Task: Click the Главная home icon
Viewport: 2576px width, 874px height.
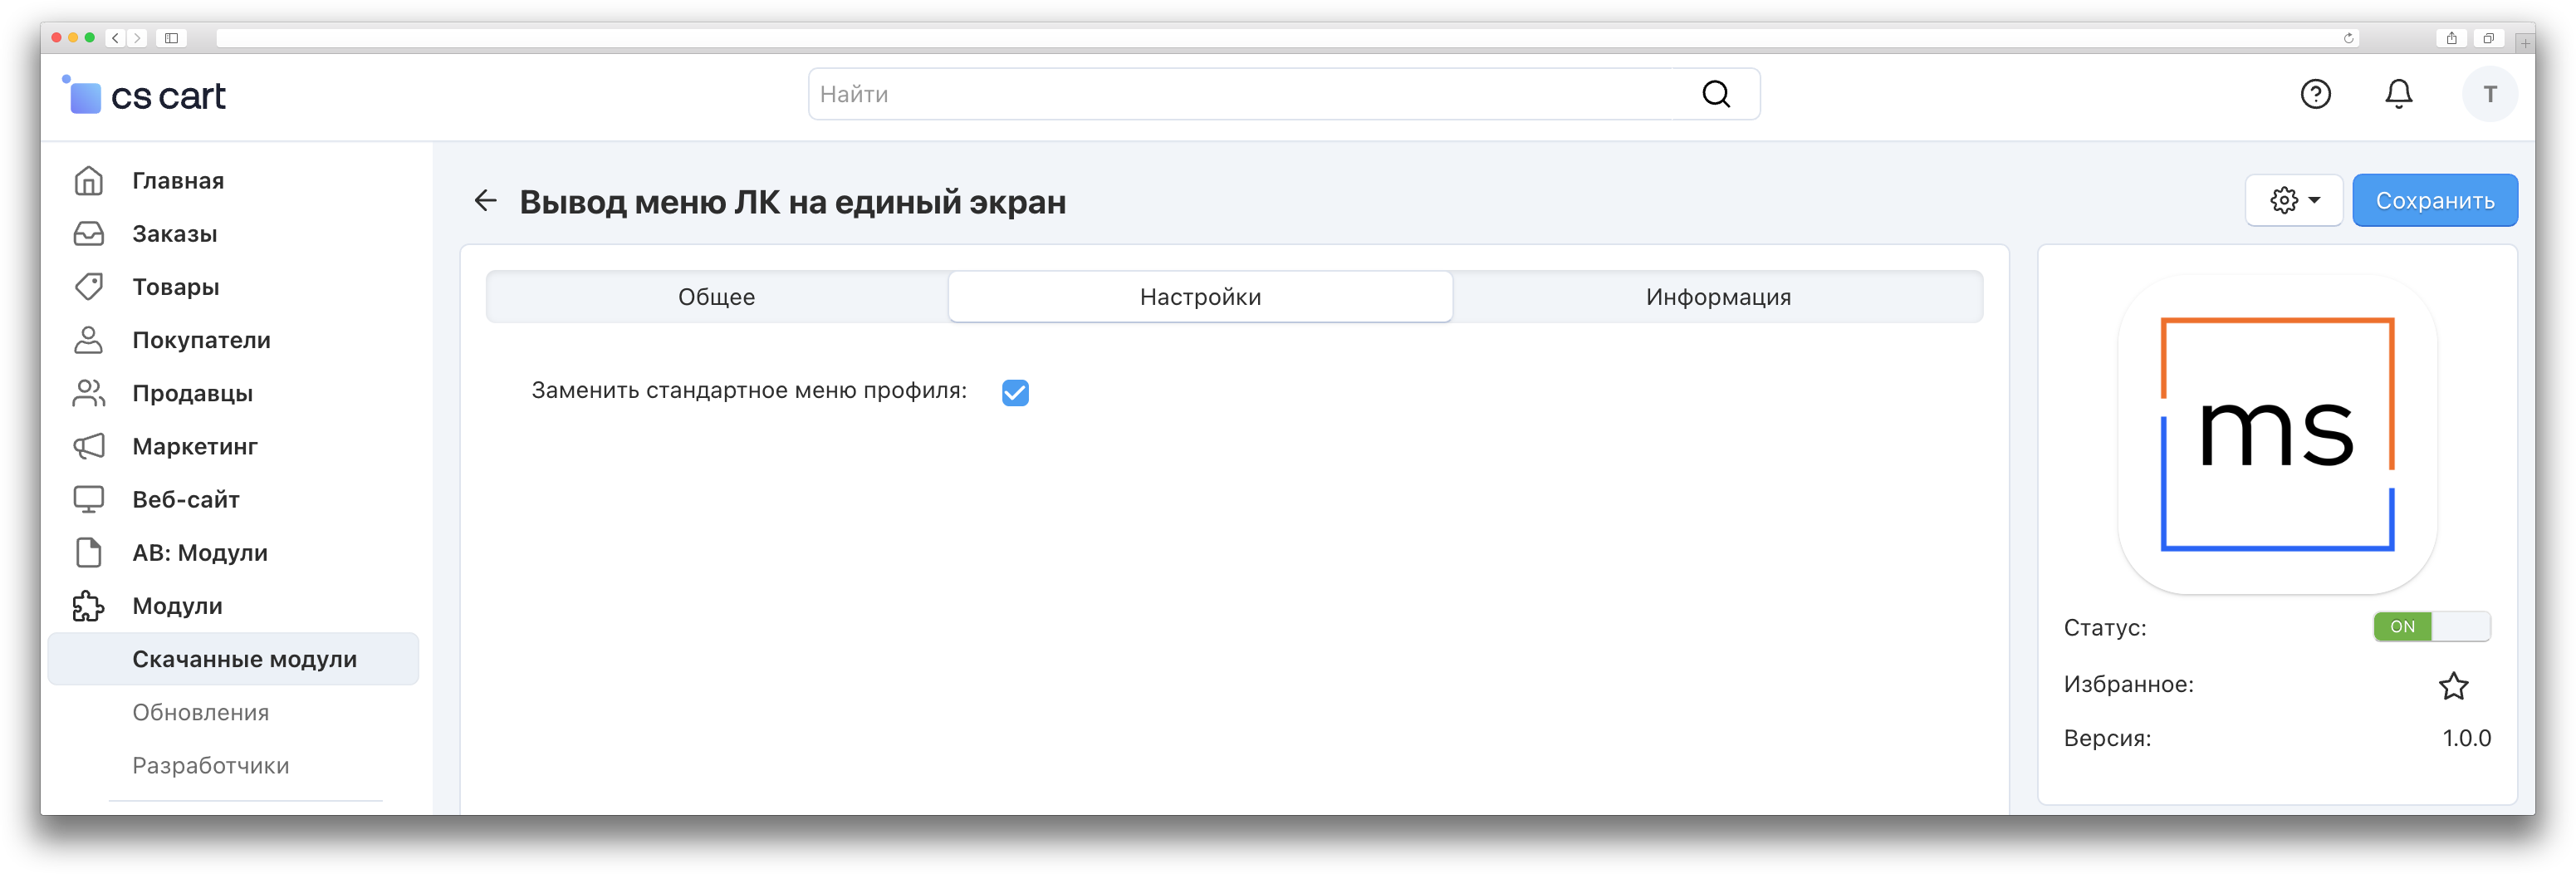Action: click(89, 181)
